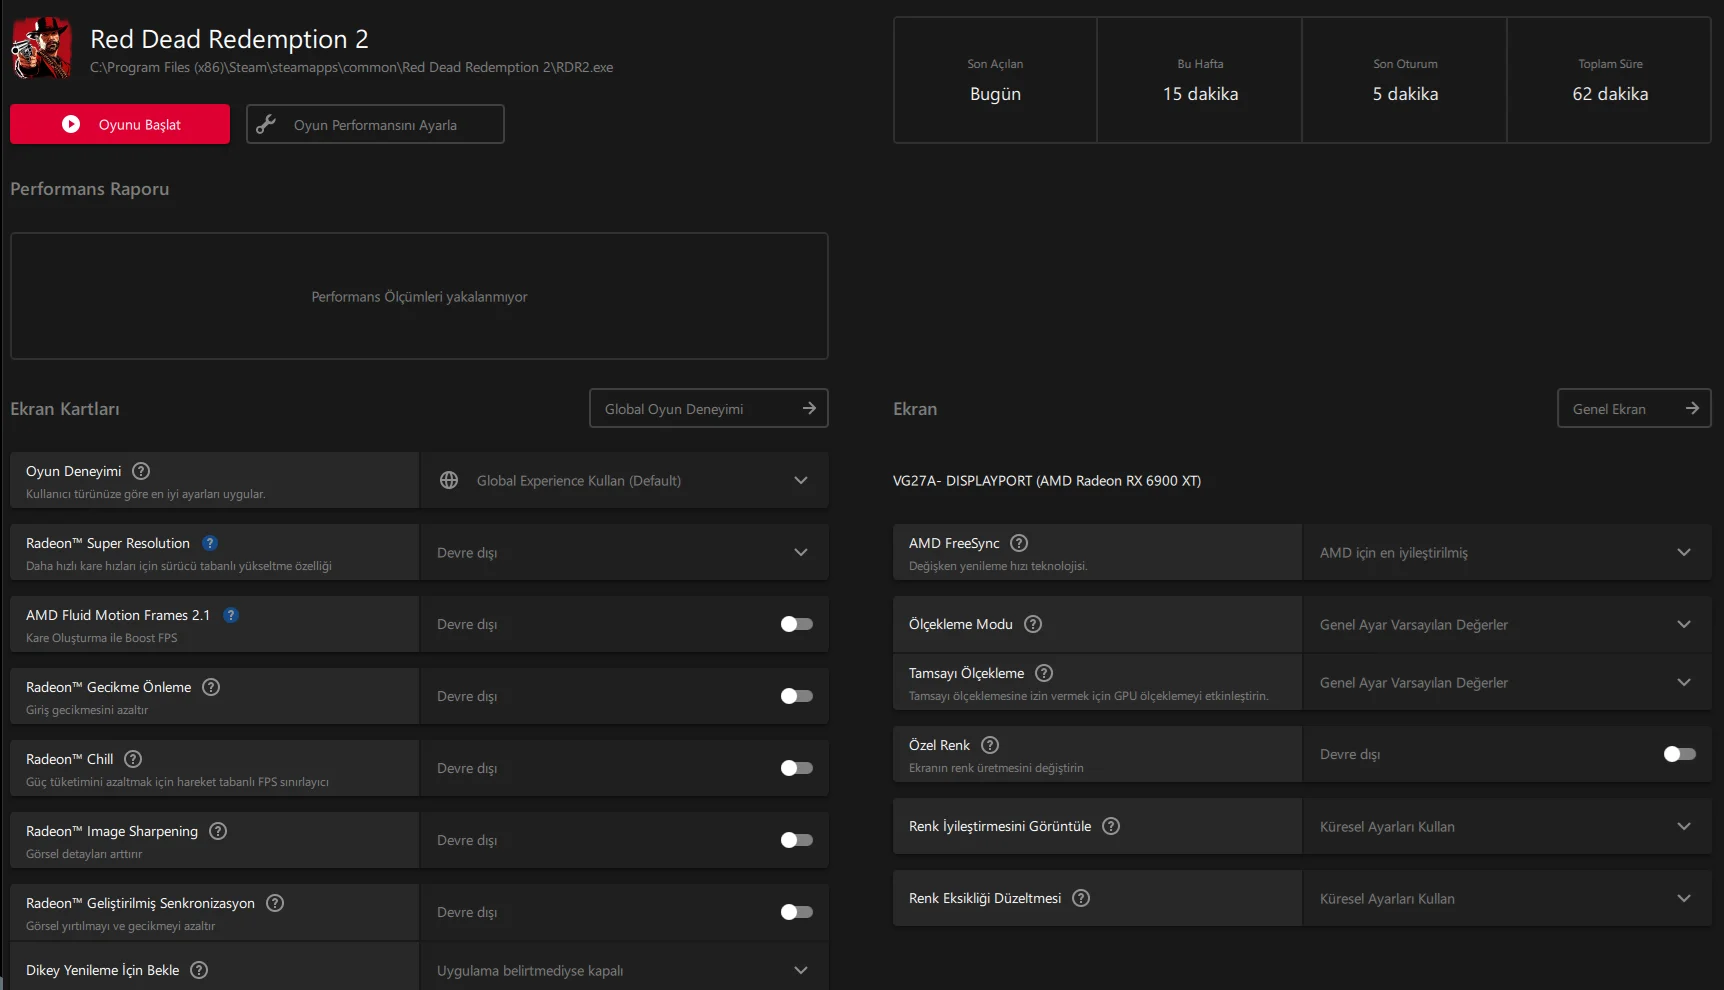Turn on Radeon Chill toggle

(x=796, y=768)
